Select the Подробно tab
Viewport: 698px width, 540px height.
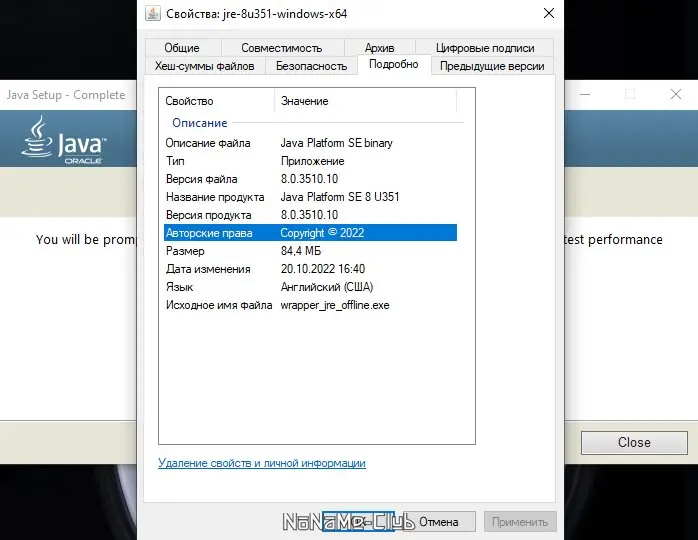(x=394, y=65)
